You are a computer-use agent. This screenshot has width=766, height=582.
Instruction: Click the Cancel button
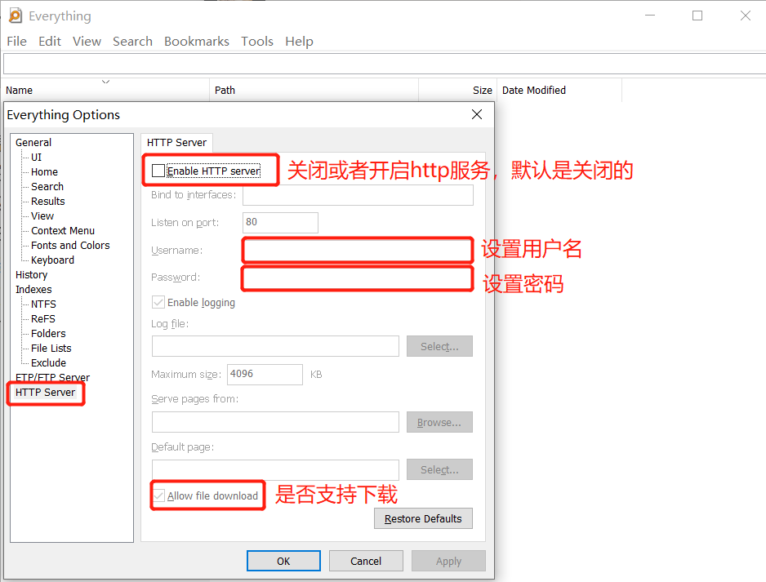(x=366, y=561)
